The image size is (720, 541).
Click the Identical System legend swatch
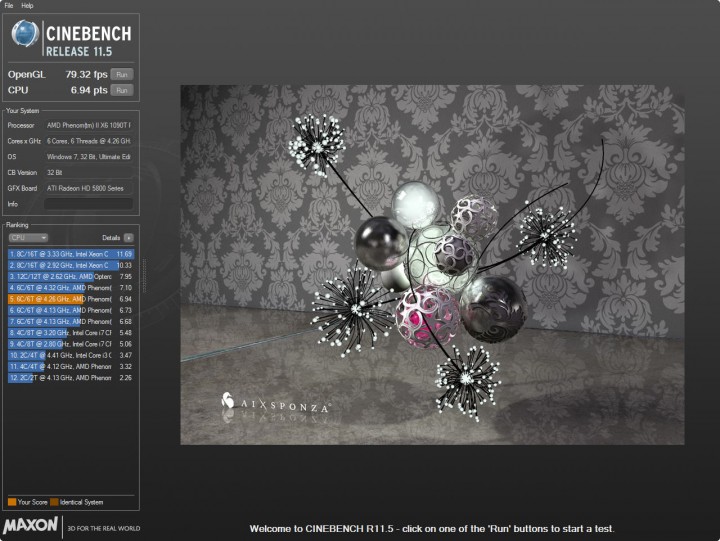click(54, 502)
